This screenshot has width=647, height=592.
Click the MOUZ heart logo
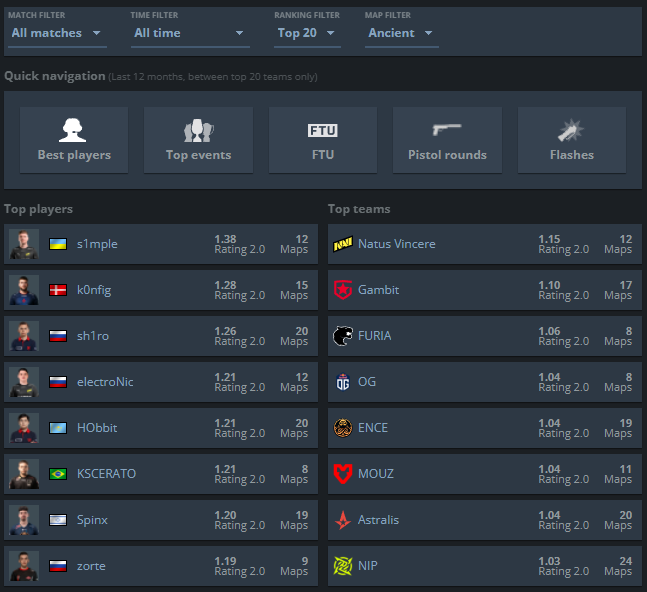(343, 474)
